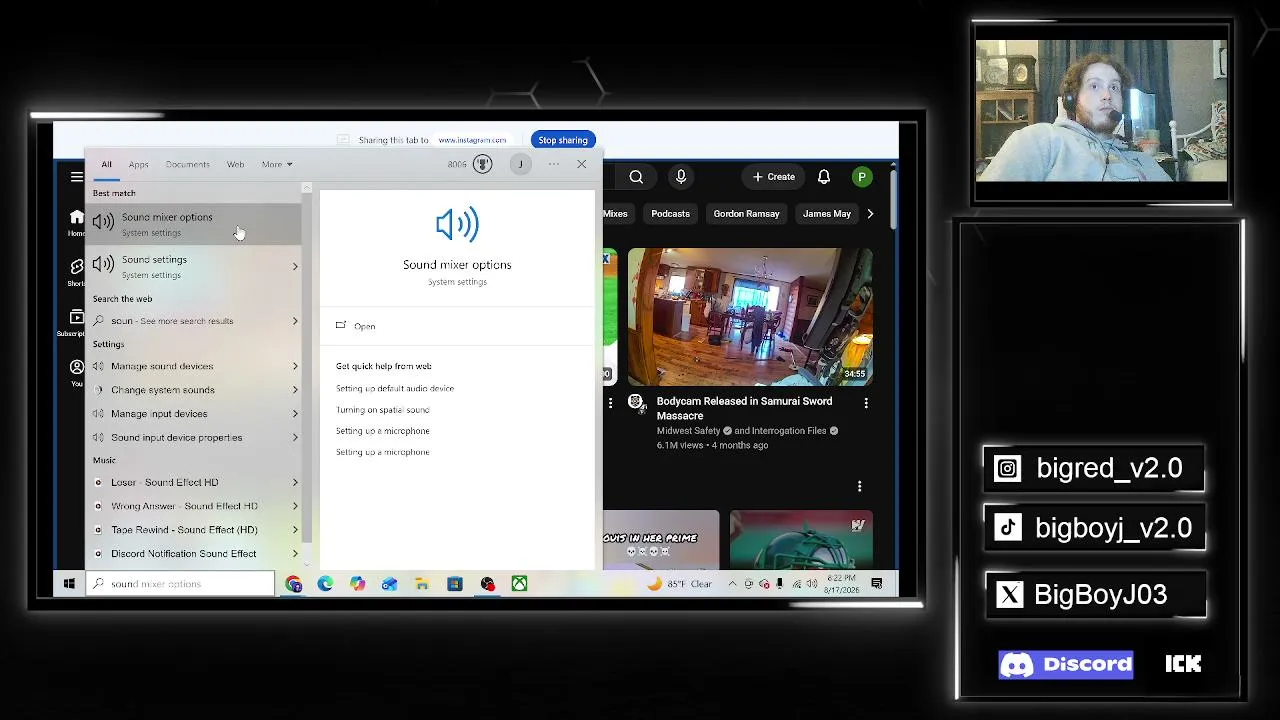Expand Loser - Sound Effect HD arrow
The image size is (1280, 720).
coord(295,482)
